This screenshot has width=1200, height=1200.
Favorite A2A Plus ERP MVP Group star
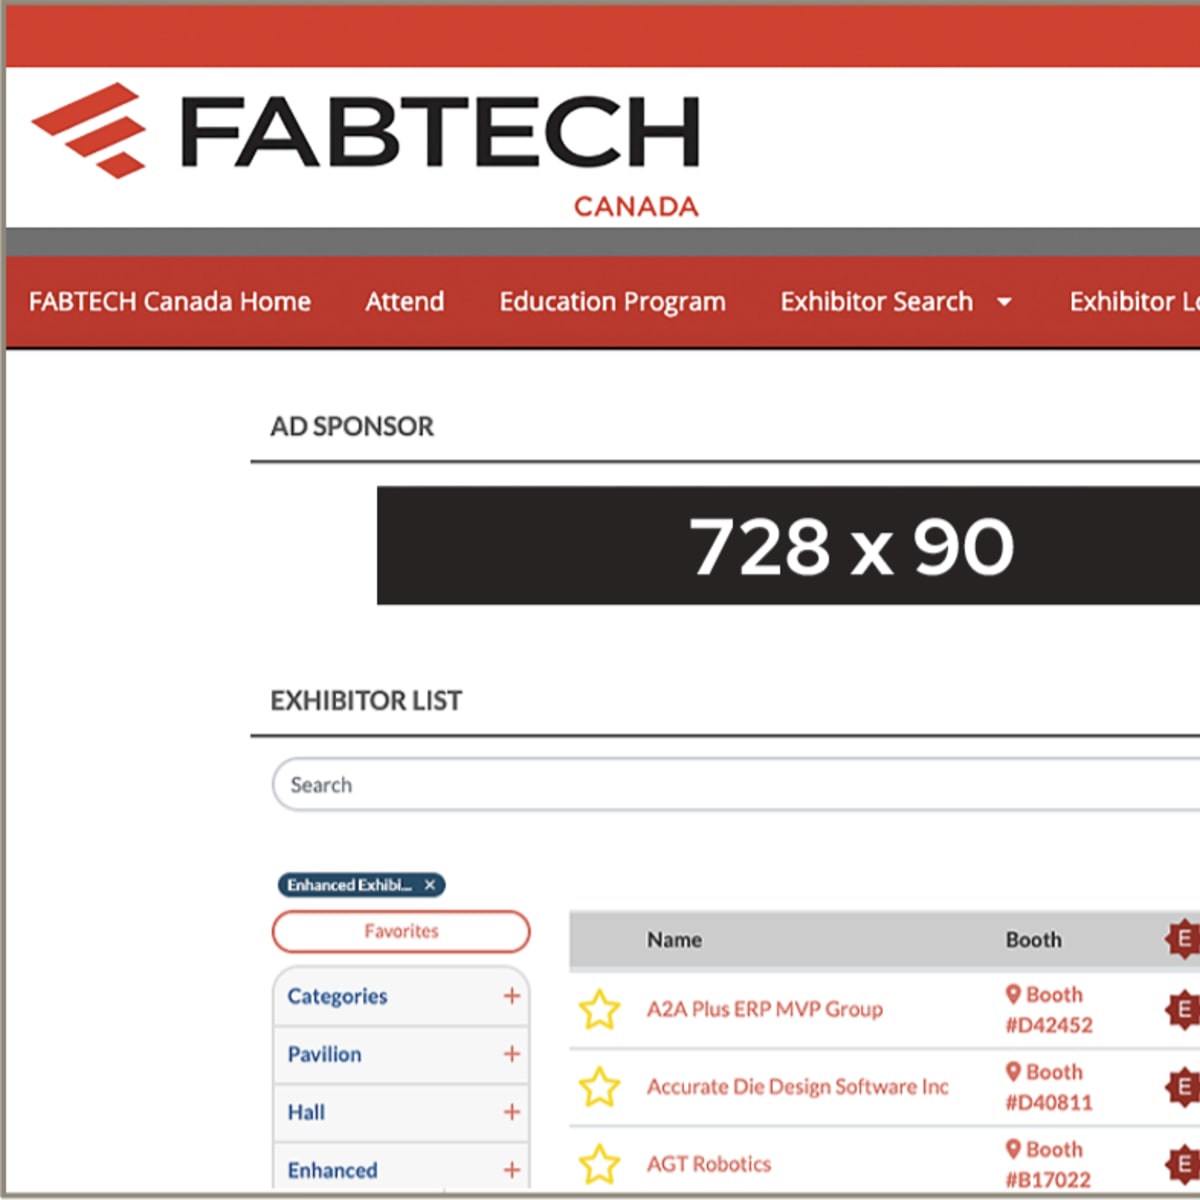tap(599, 1009)
